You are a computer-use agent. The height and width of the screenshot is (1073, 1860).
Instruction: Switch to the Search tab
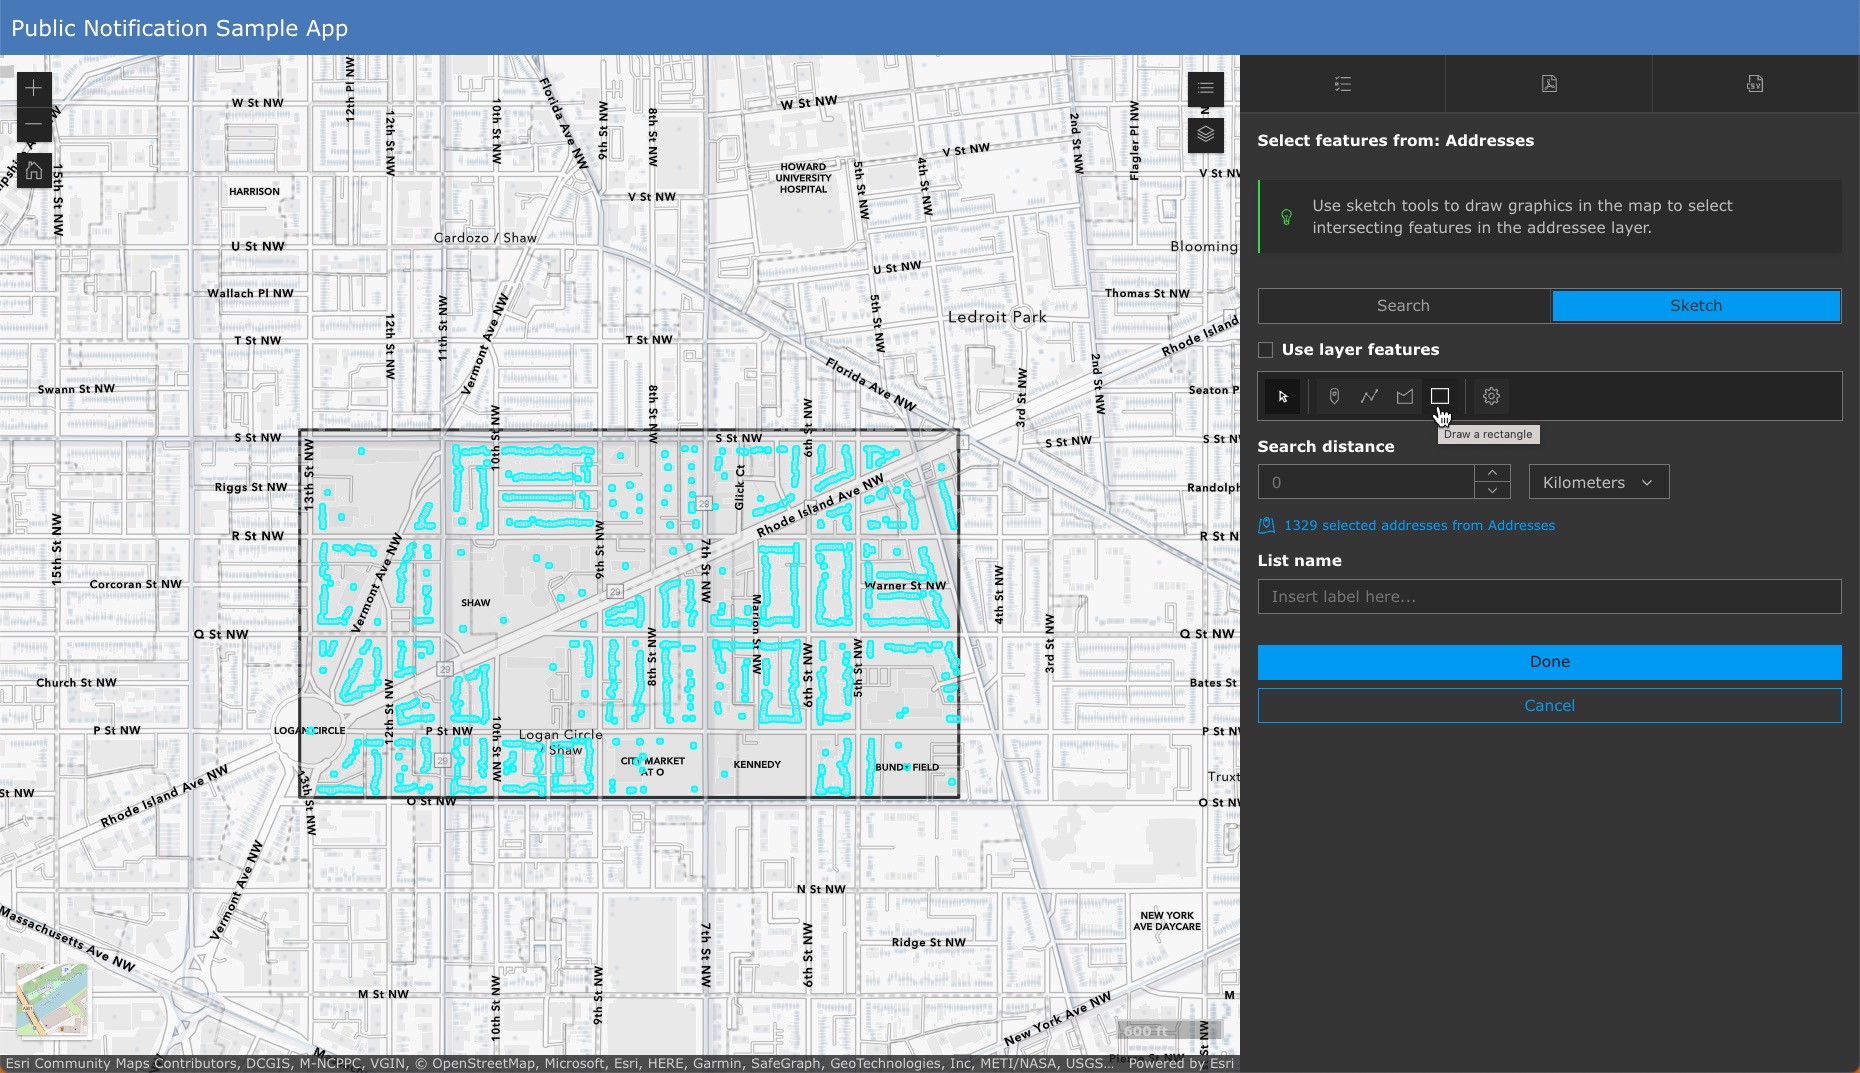1403,306
